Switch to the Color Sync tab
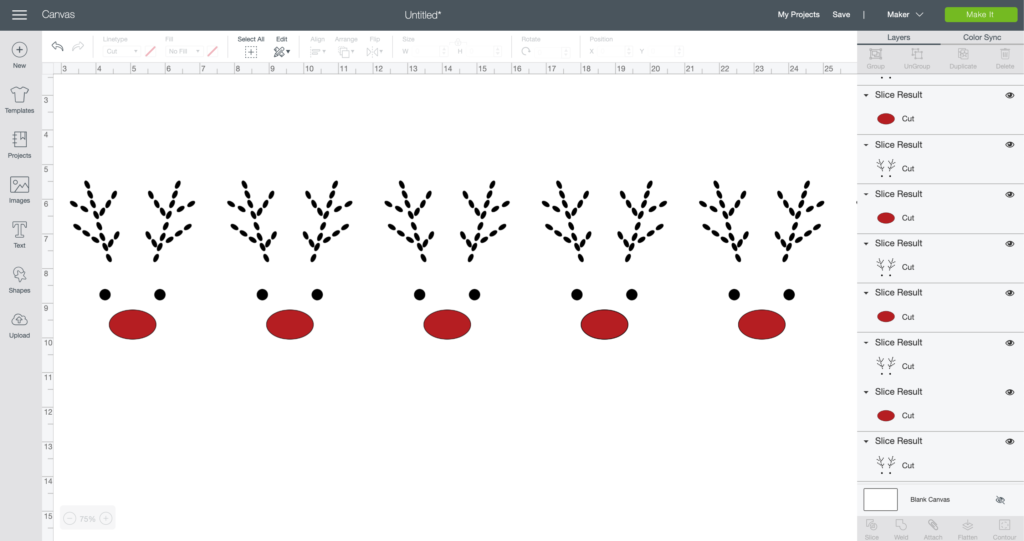The height and width of the screenshot is (541, 1024). pos(982,37)
